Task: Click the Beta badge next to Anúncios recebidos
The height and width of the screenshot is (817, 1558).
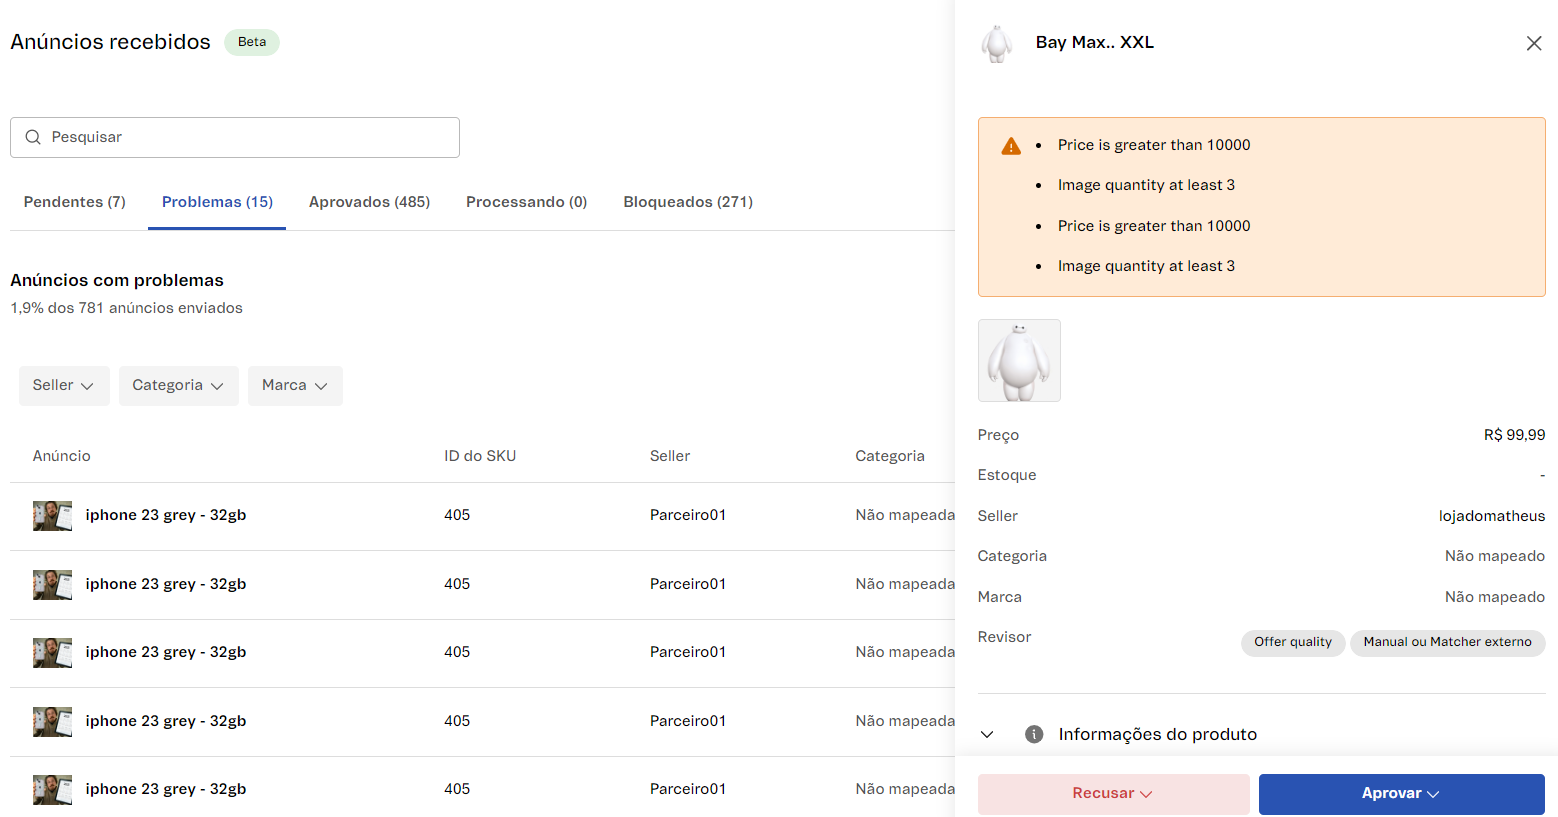Action: 251,42
